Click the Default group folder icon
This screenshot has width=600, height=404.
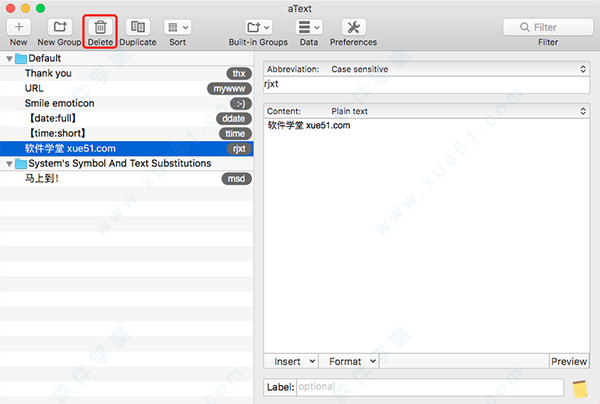click(21, 59)
